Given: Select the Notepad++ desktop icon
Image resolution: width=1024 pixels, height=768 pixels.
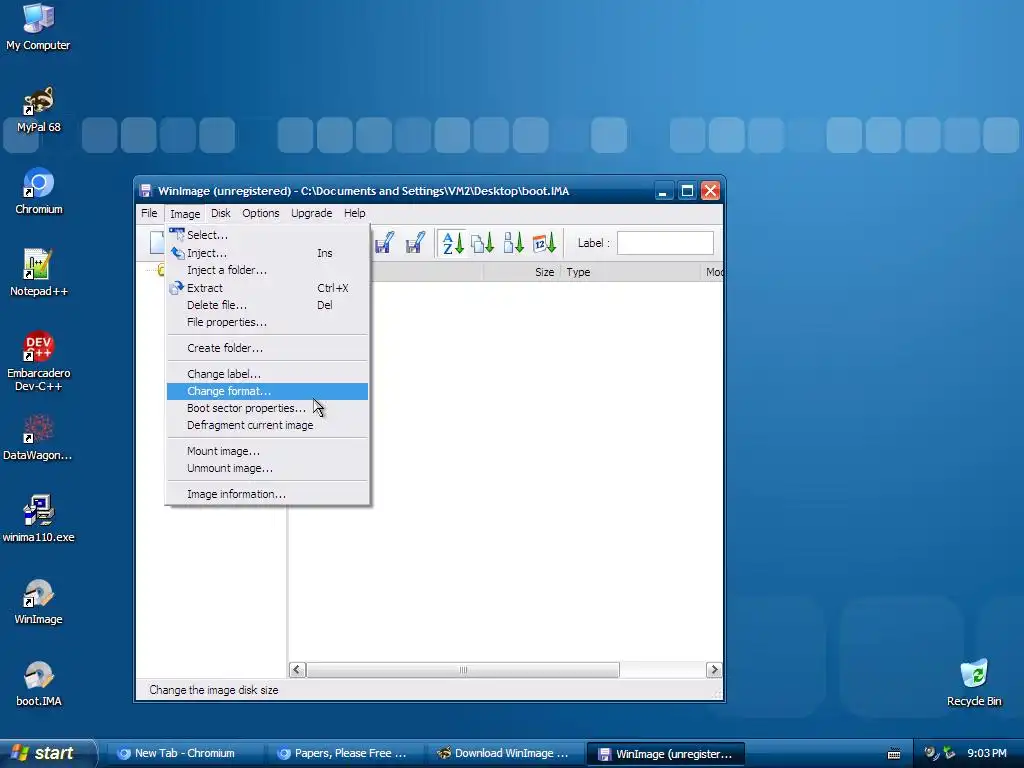Looking at the screenshot, I should [x=38, y=274].
